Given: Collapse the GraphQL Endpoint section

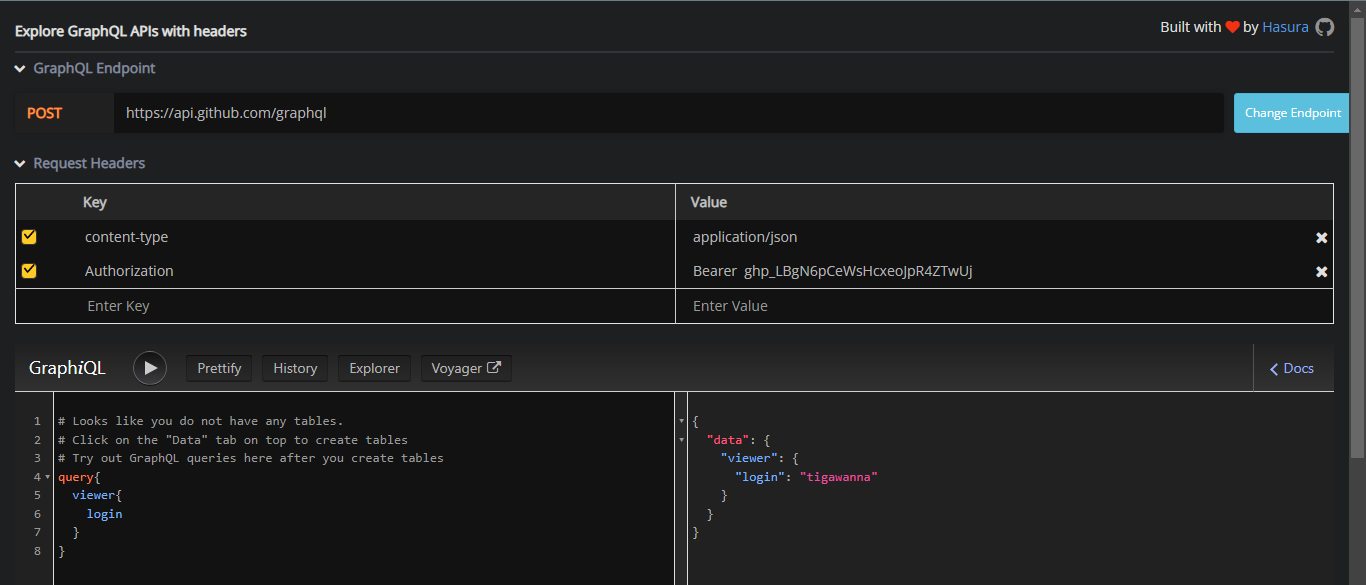Looking at the screenshot, I should (x=20, y=69).
